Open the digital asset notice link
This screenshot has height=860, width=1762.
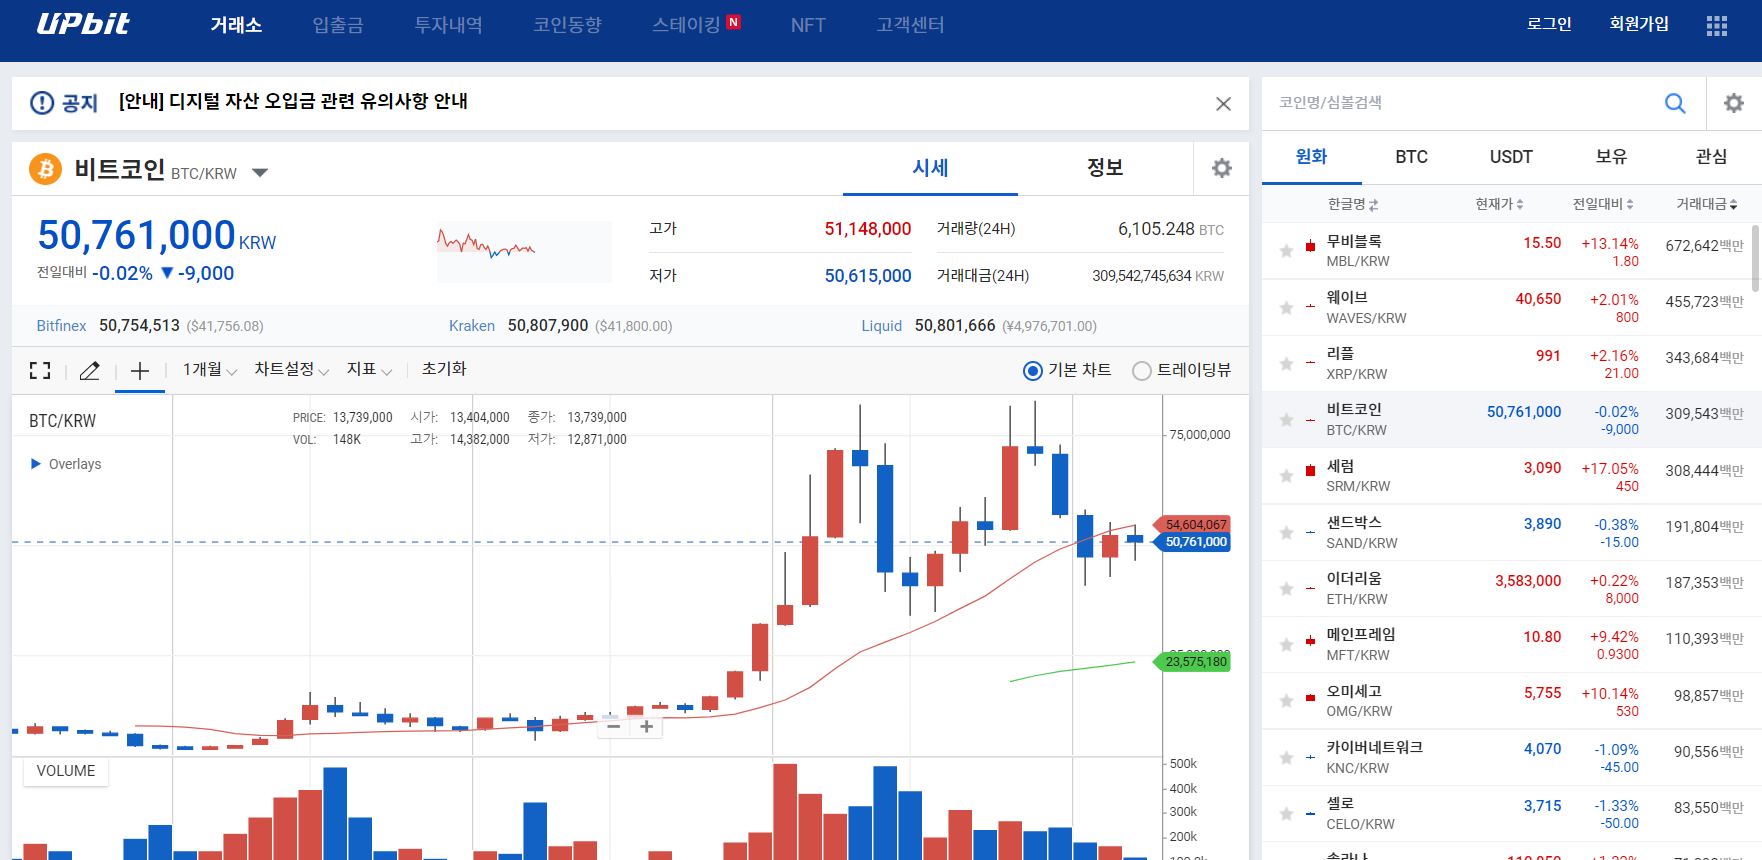pos(293,102)
